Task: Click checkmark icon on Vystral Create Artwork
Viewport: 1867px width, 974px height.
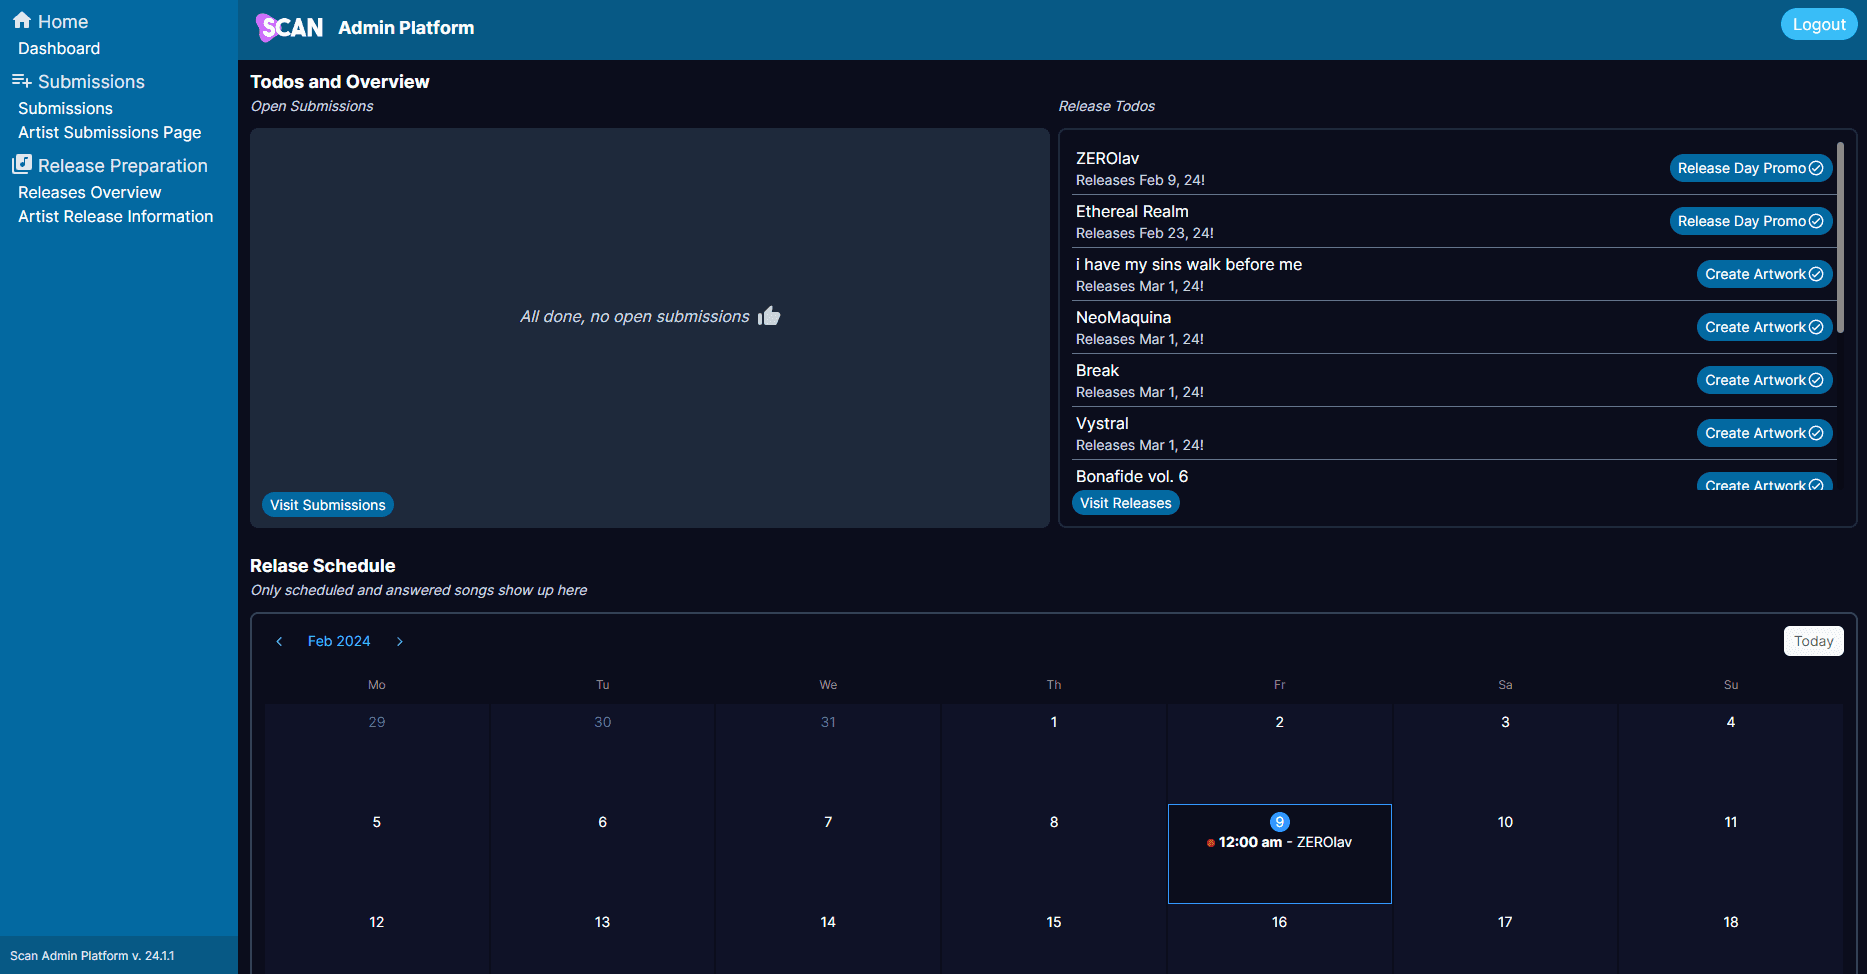Action: 1816,433
